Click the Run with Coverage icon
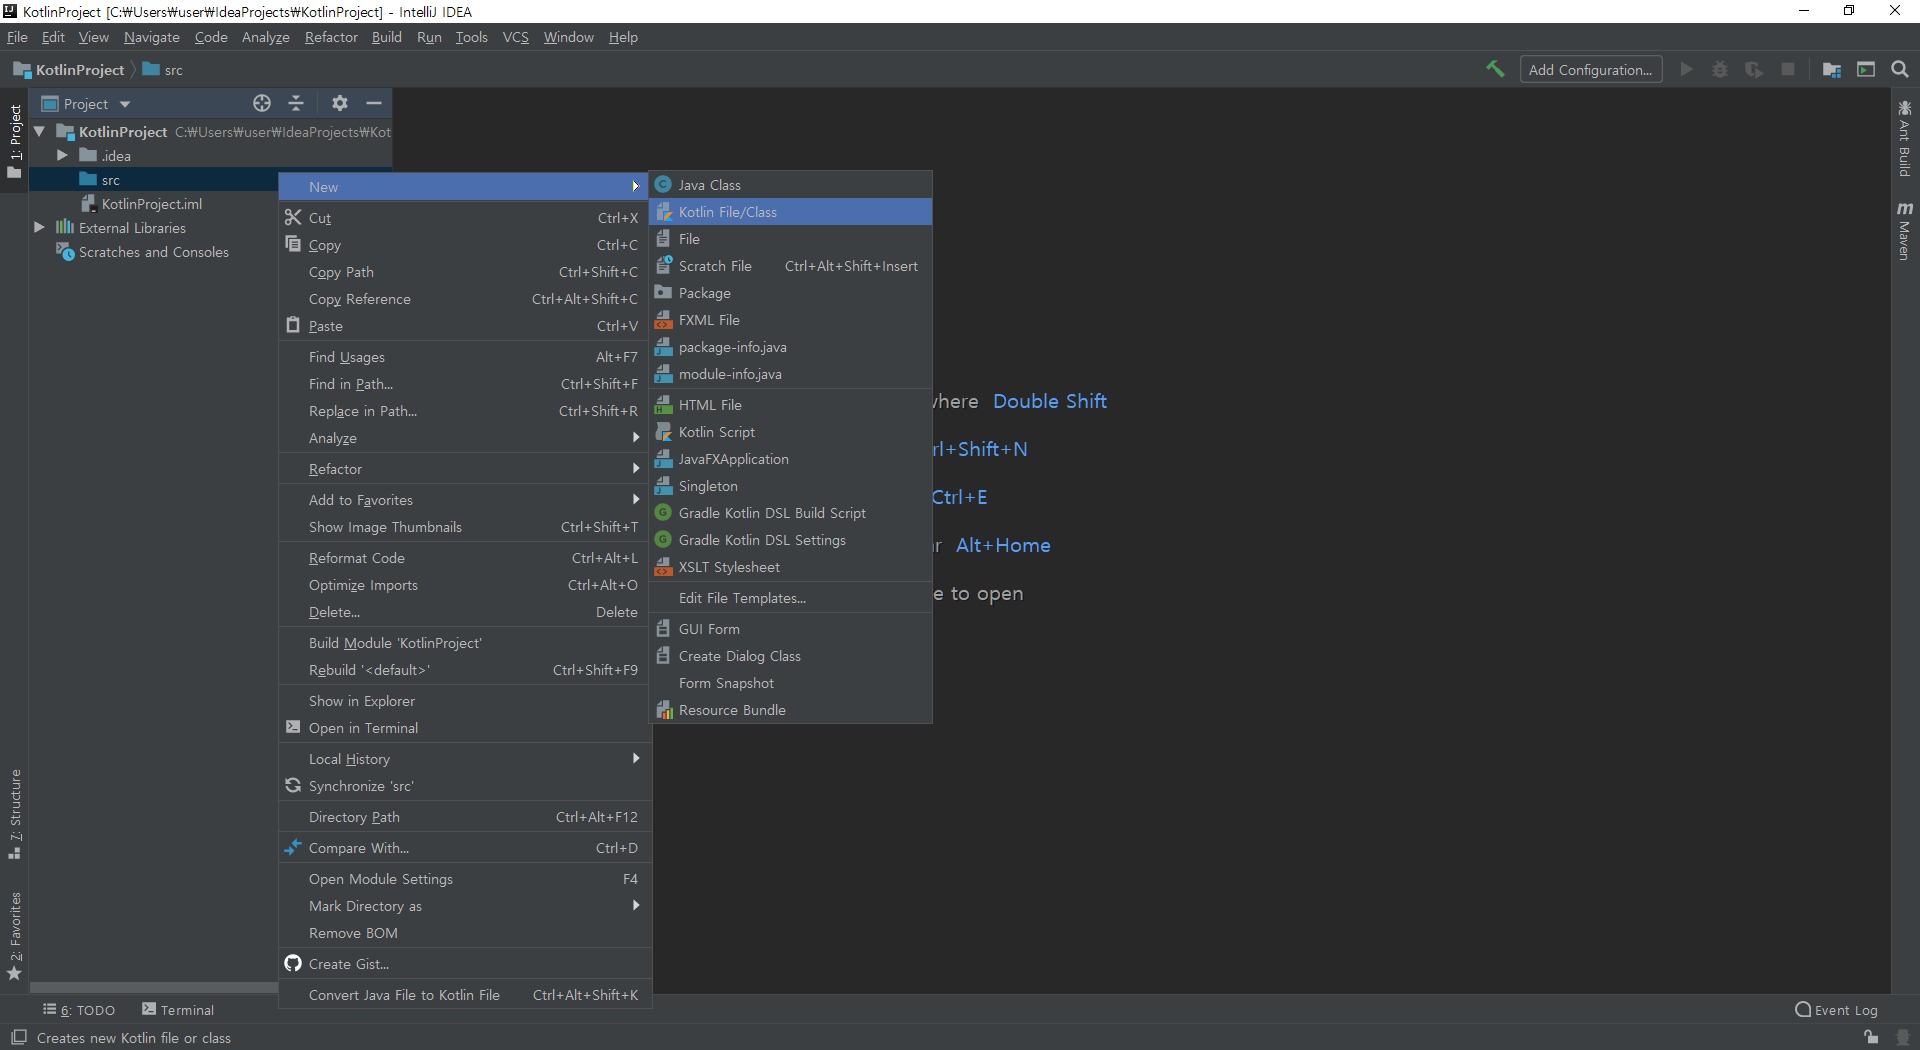Viewport: 1920px width, 1050px height. click(x=1754, y=69)
